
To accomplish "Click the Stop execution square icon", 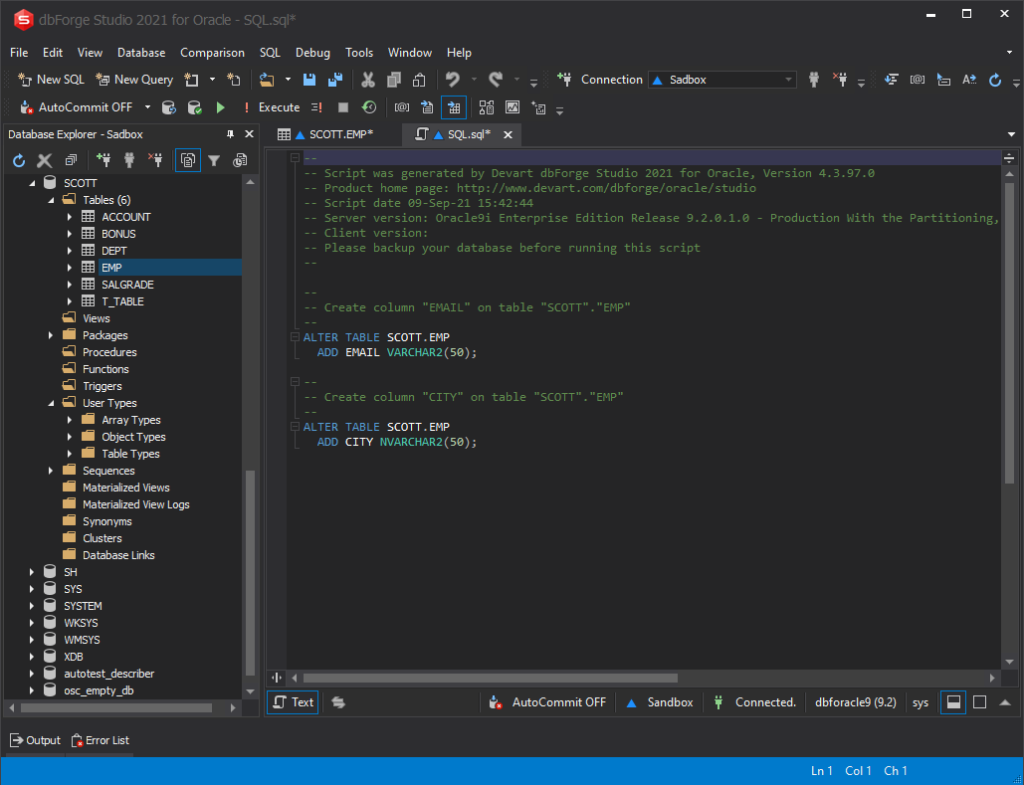I will (343, 107).
